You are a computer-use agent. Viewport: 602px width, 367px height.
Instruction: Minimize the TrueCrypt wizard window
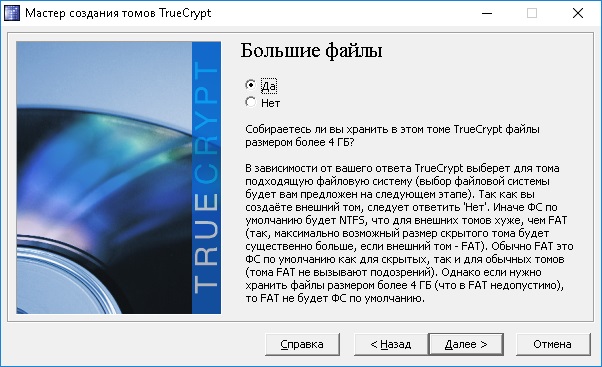[487, 13]
